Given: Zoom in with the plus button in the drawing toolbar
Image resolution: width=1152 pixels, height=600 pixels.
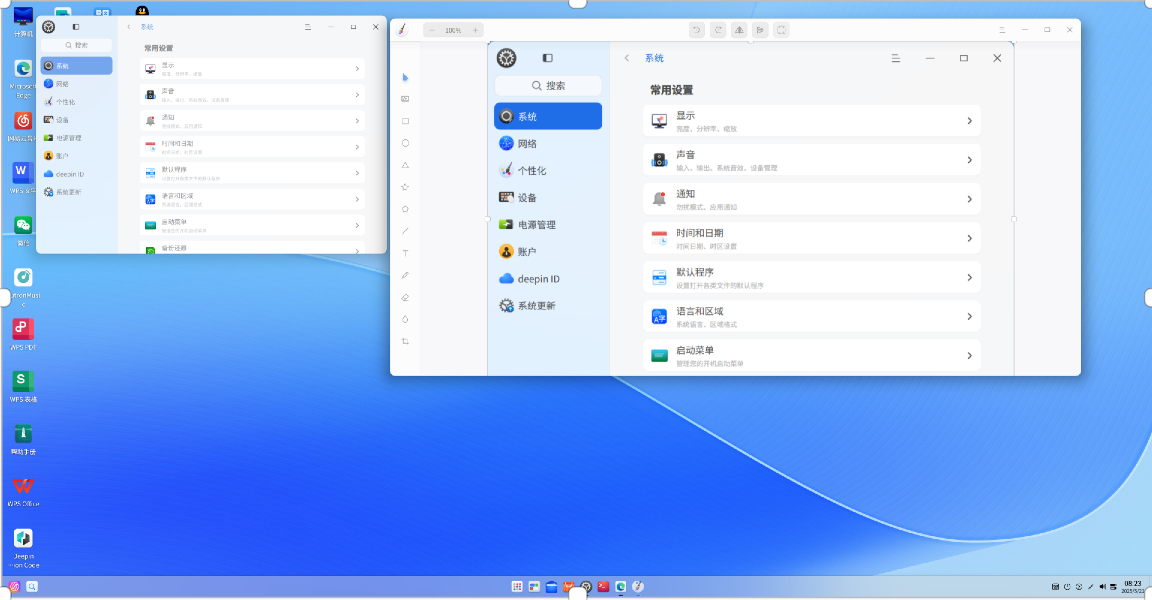Looking at the screenshot, I should click(x=475, y=30).
